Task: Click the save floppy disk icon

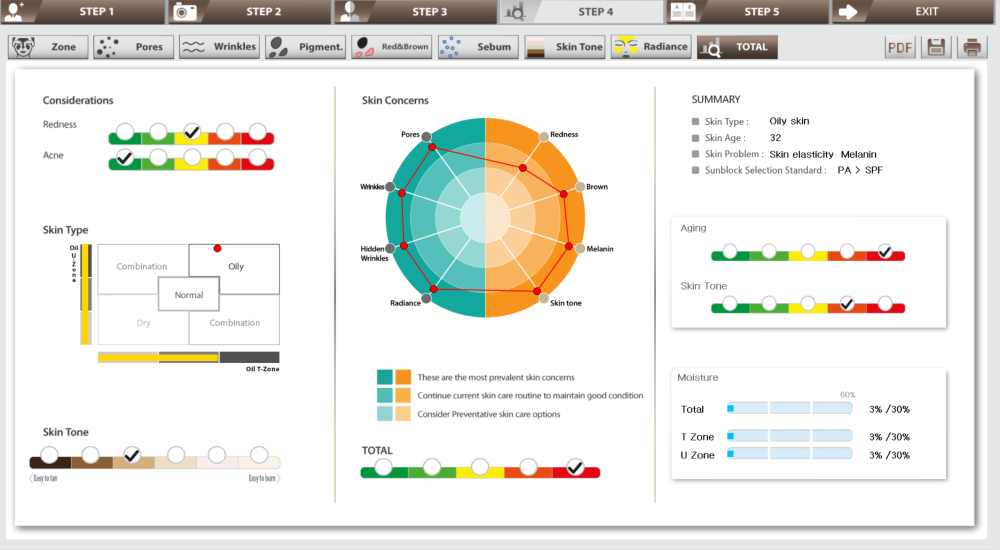Action: [936, 47]
